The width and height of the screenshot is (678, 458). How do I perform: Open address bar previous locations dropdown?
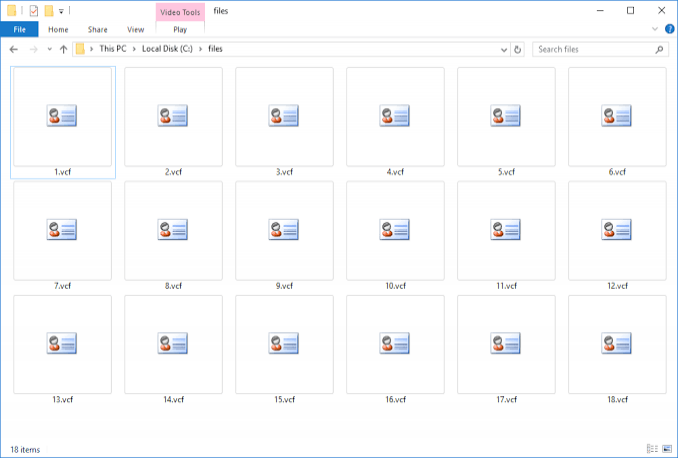coord(503,49)
